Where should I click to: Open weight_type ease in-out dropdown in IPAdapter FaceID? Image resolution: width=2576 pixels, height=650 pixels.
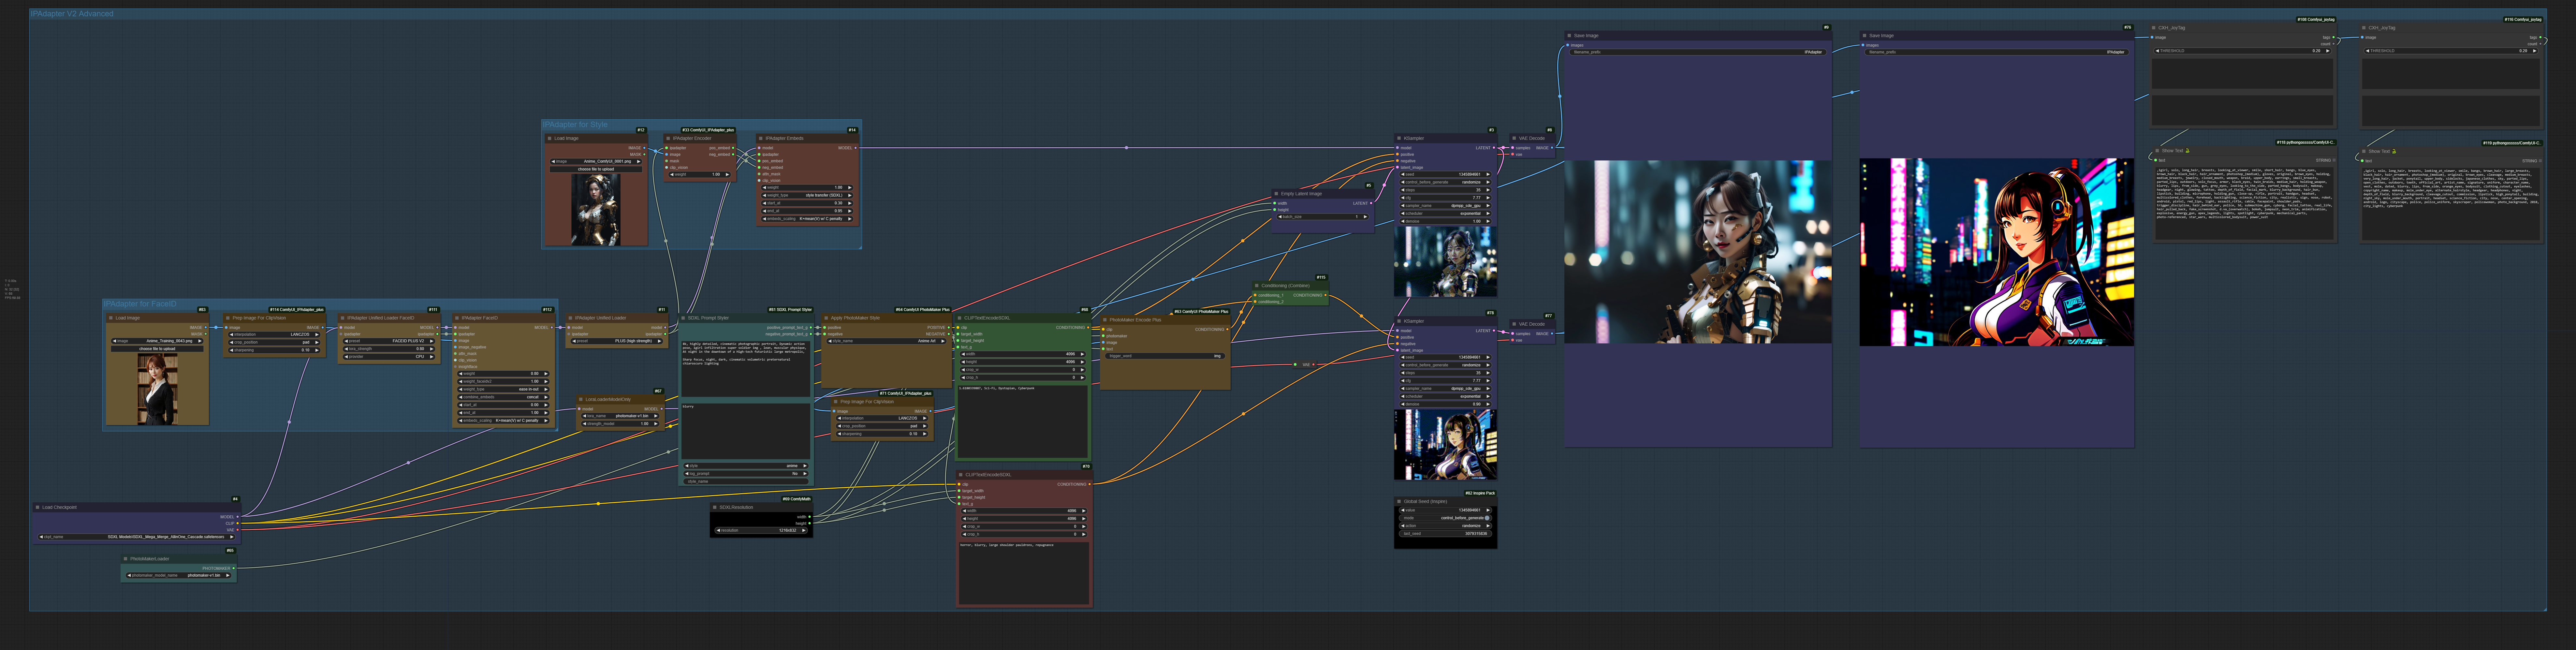[x=503, y=389]
